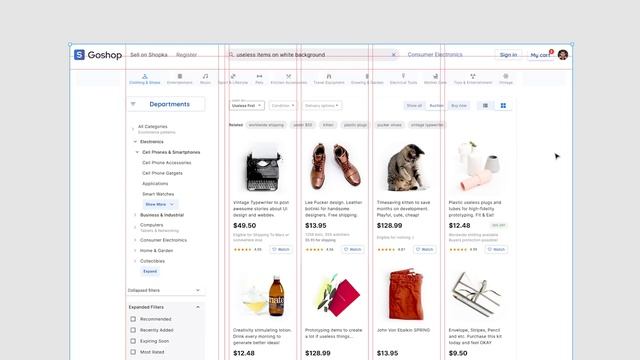Open the Music category

[x=205, y=79]
